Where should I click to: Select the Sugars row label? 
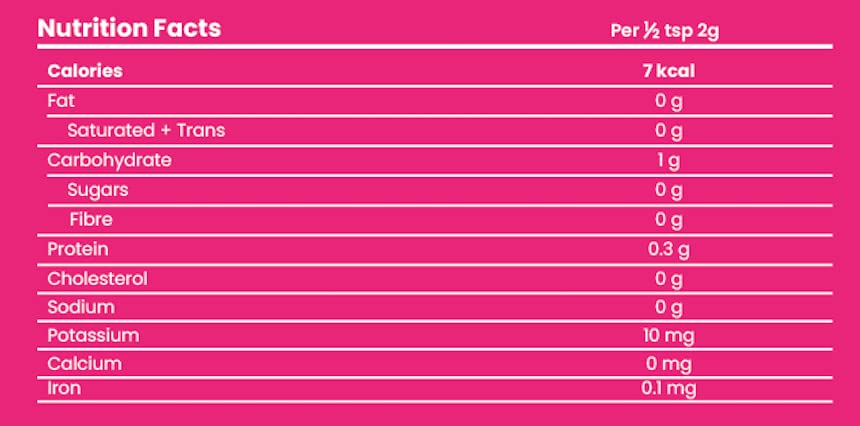point(97,189)
